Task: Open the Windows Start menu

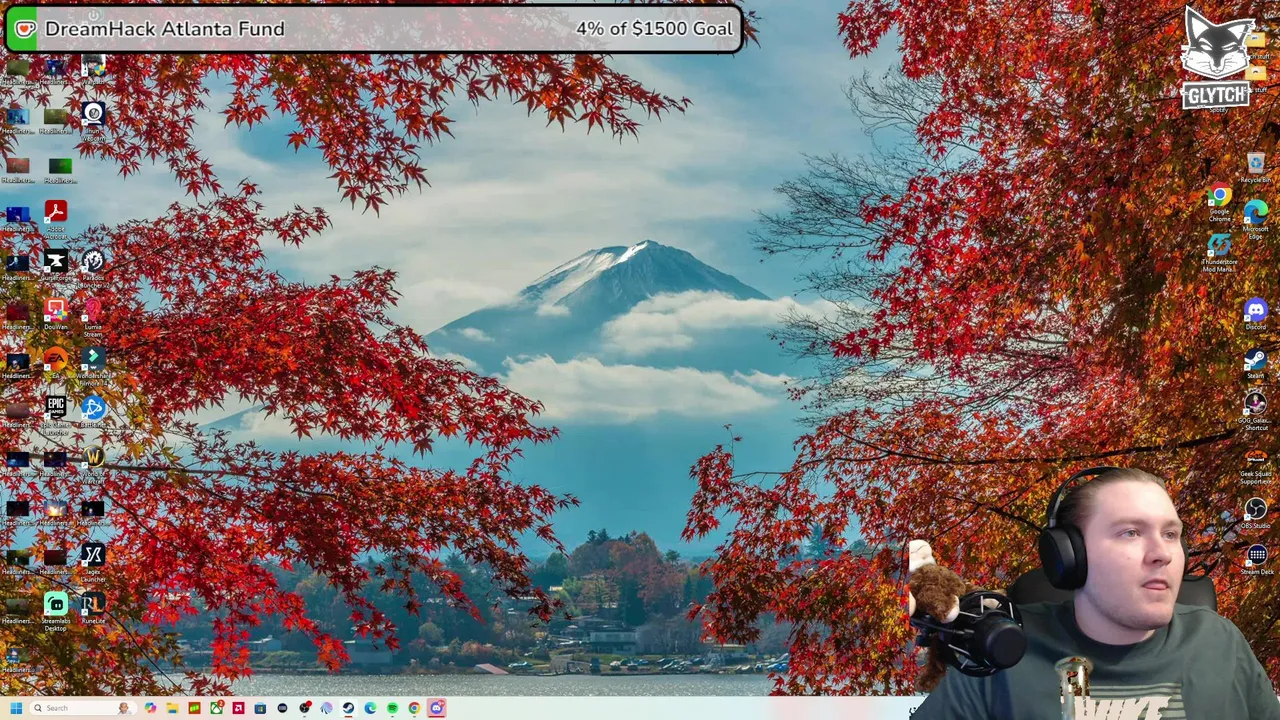Action: [16, 708]
